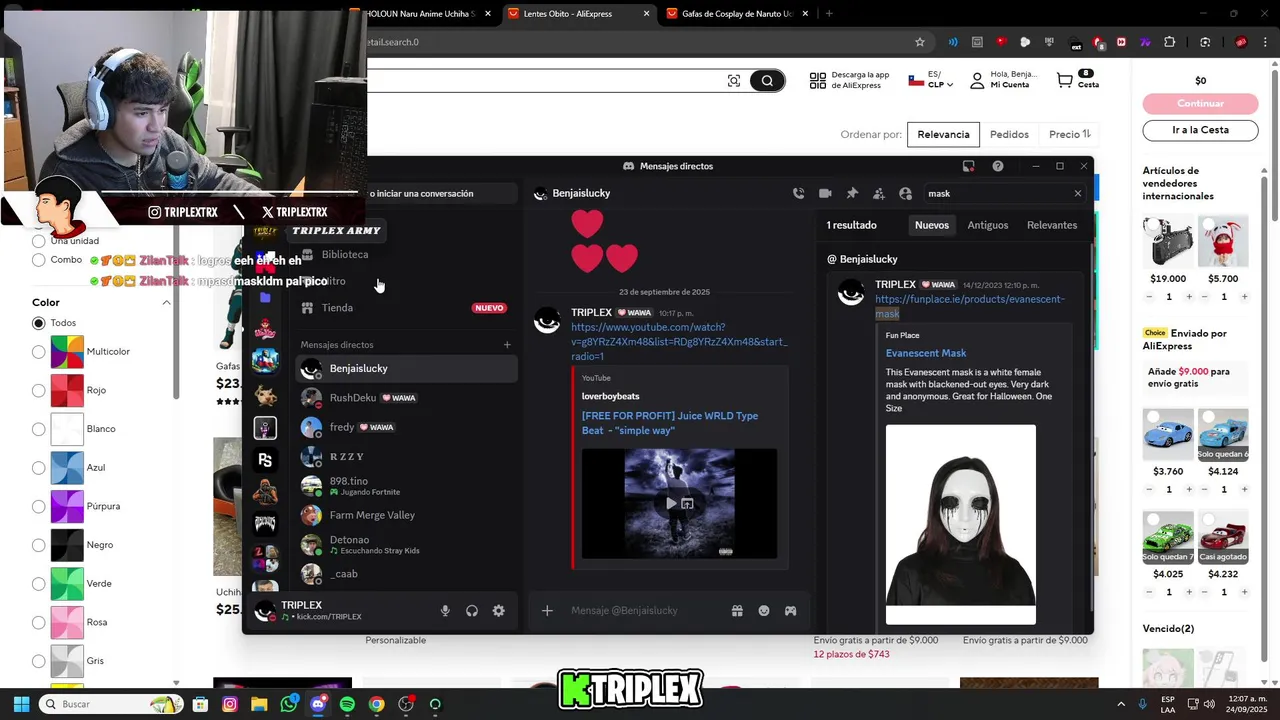Switch search results to Relevantes tab
The height and width of the screenshot is (720, 1280).
(1052, 225)
